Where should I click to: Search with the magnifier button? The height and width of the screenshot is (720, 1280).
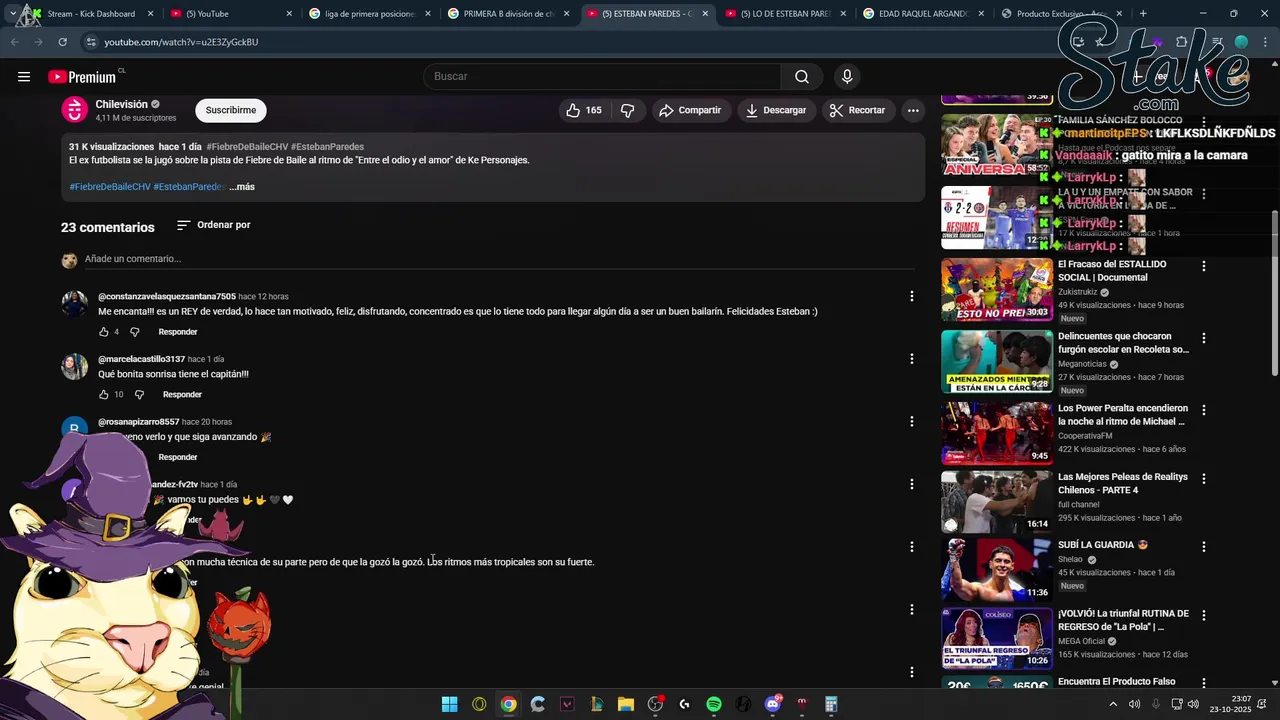coord(802,77)
